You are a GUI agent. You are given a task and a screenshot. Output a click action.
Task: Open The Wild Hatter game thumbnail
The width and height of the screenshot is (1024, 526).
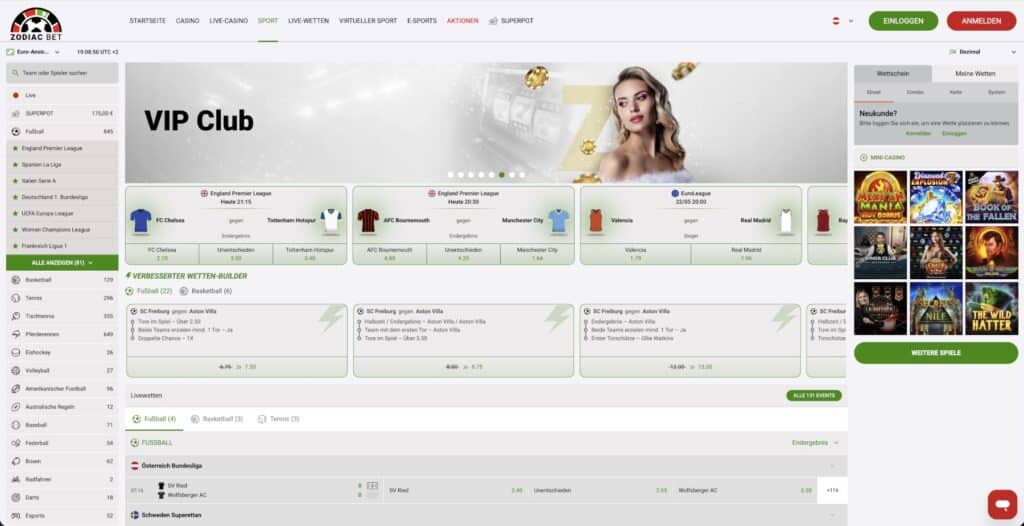[x=991, y=308]
